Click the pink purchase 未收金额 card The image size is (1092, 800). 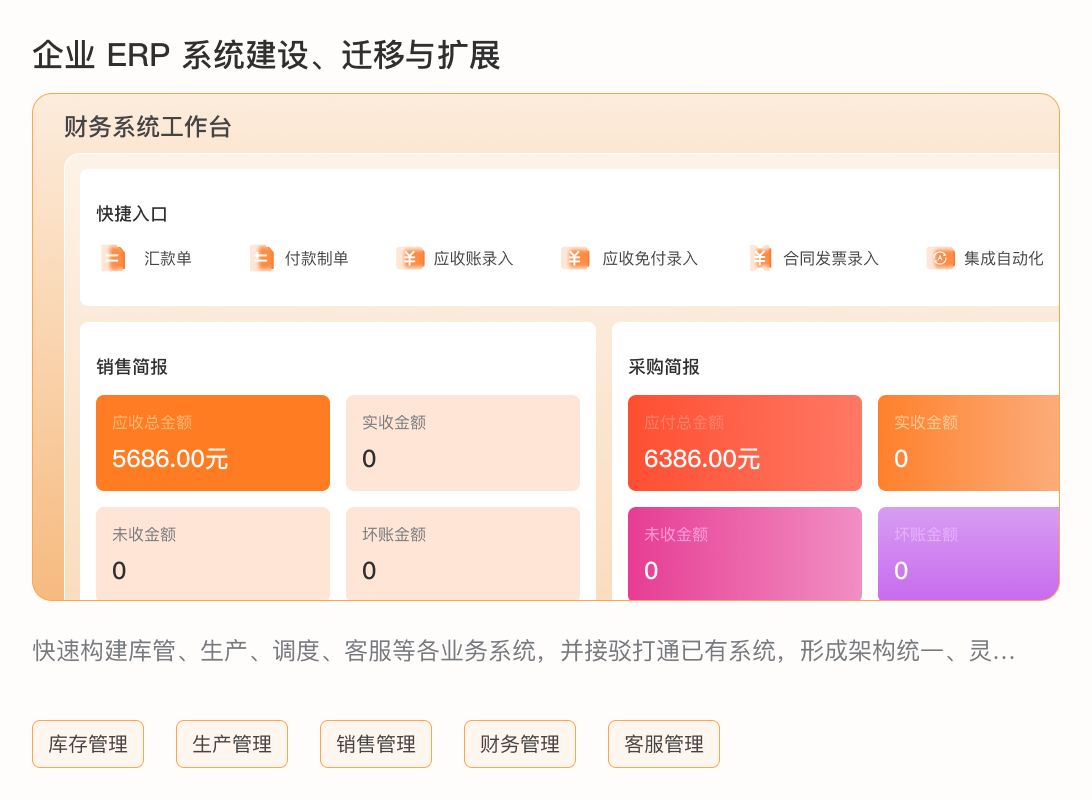(x=744, y=554)
